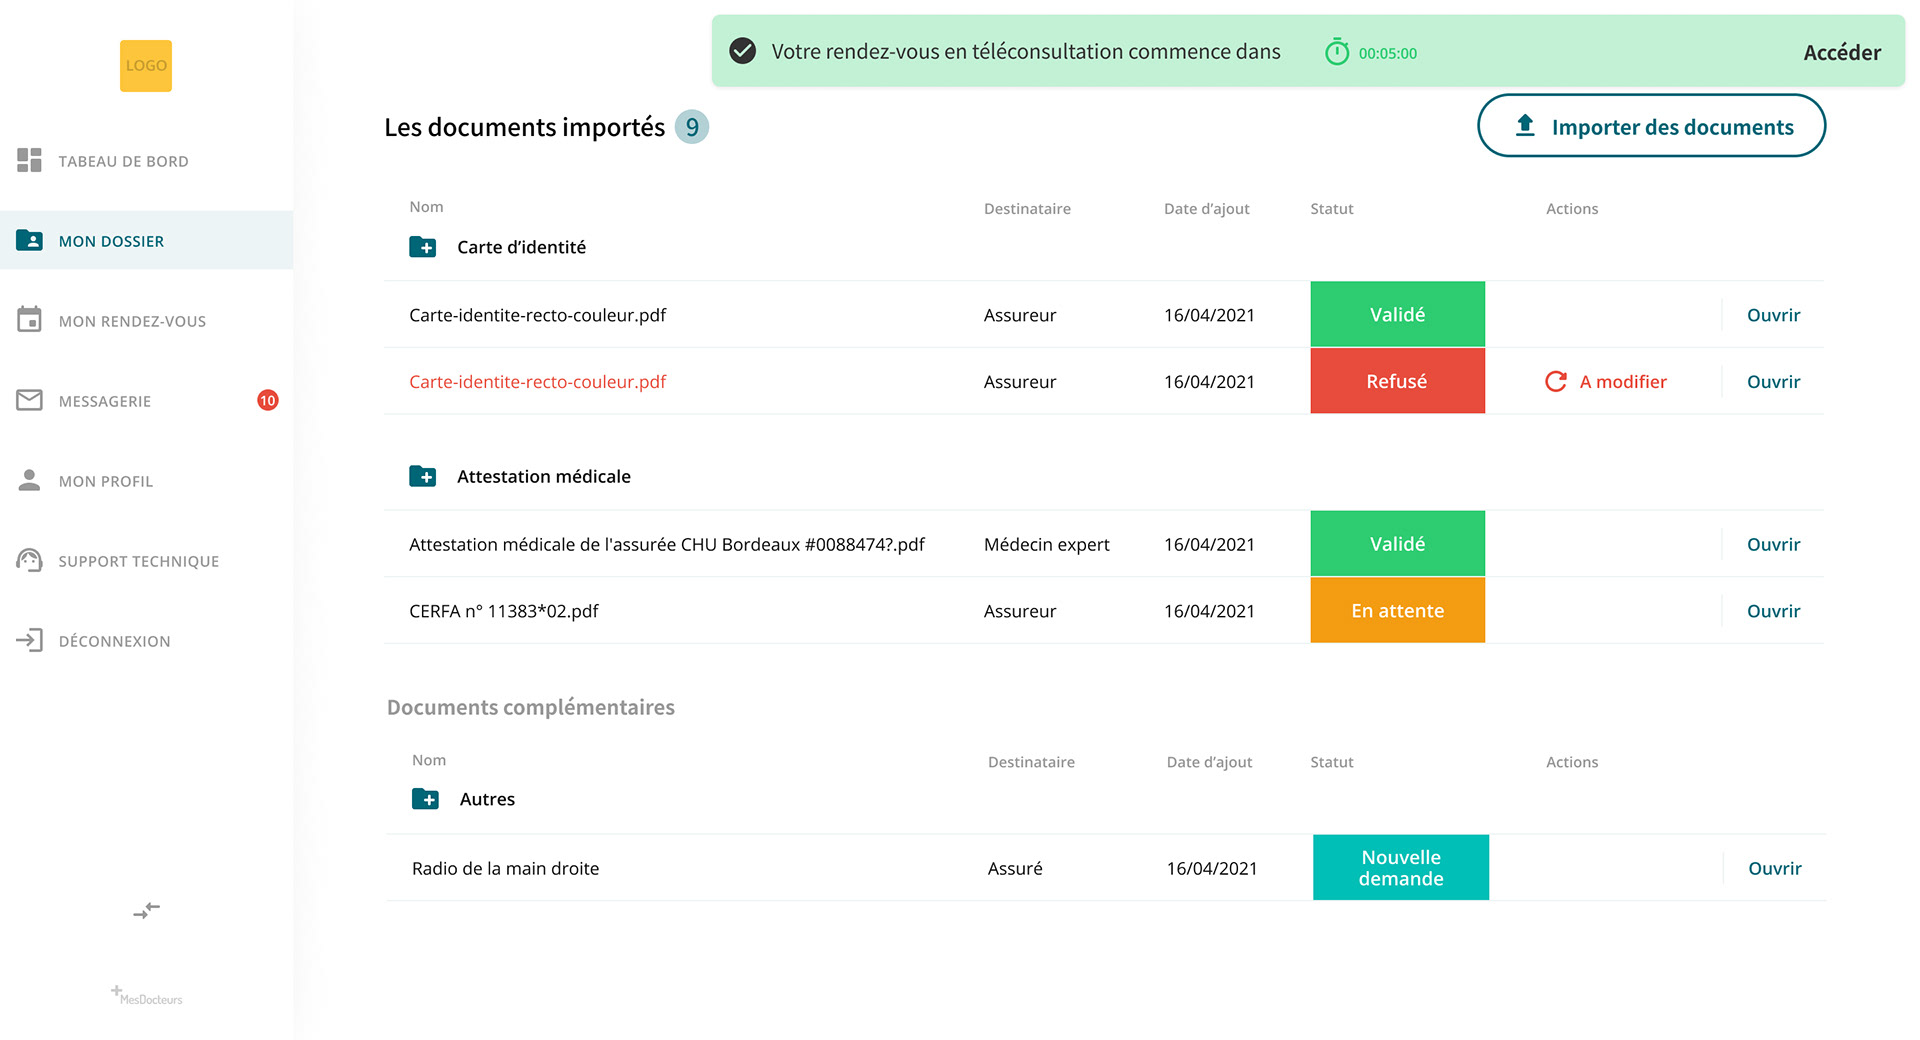
Task: Select Mon dossier in the sidebar
Action: pyautogui.click(x=146, y=240)
